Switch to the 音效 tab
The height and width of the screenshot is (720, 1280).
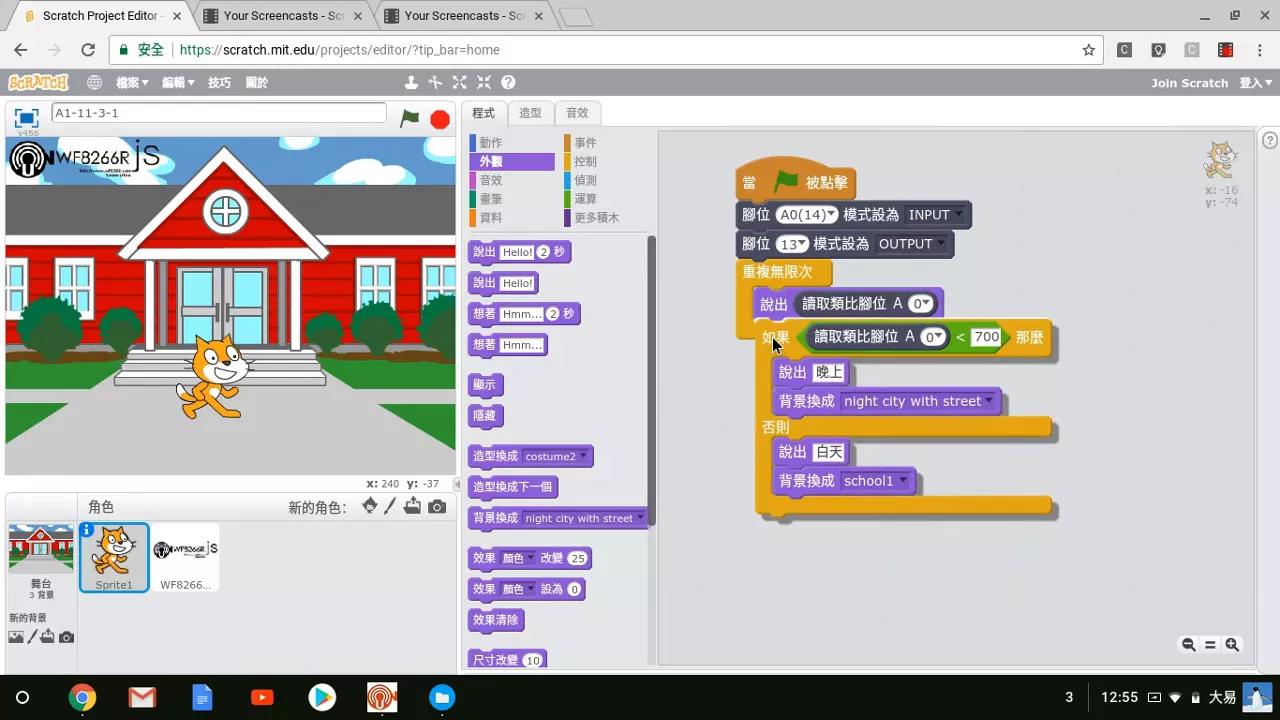(577, 113)
